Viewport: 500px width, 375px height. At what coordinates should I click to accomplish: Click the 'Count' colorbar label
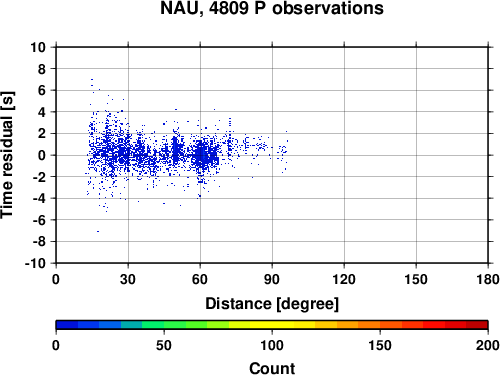click(272, 368)
